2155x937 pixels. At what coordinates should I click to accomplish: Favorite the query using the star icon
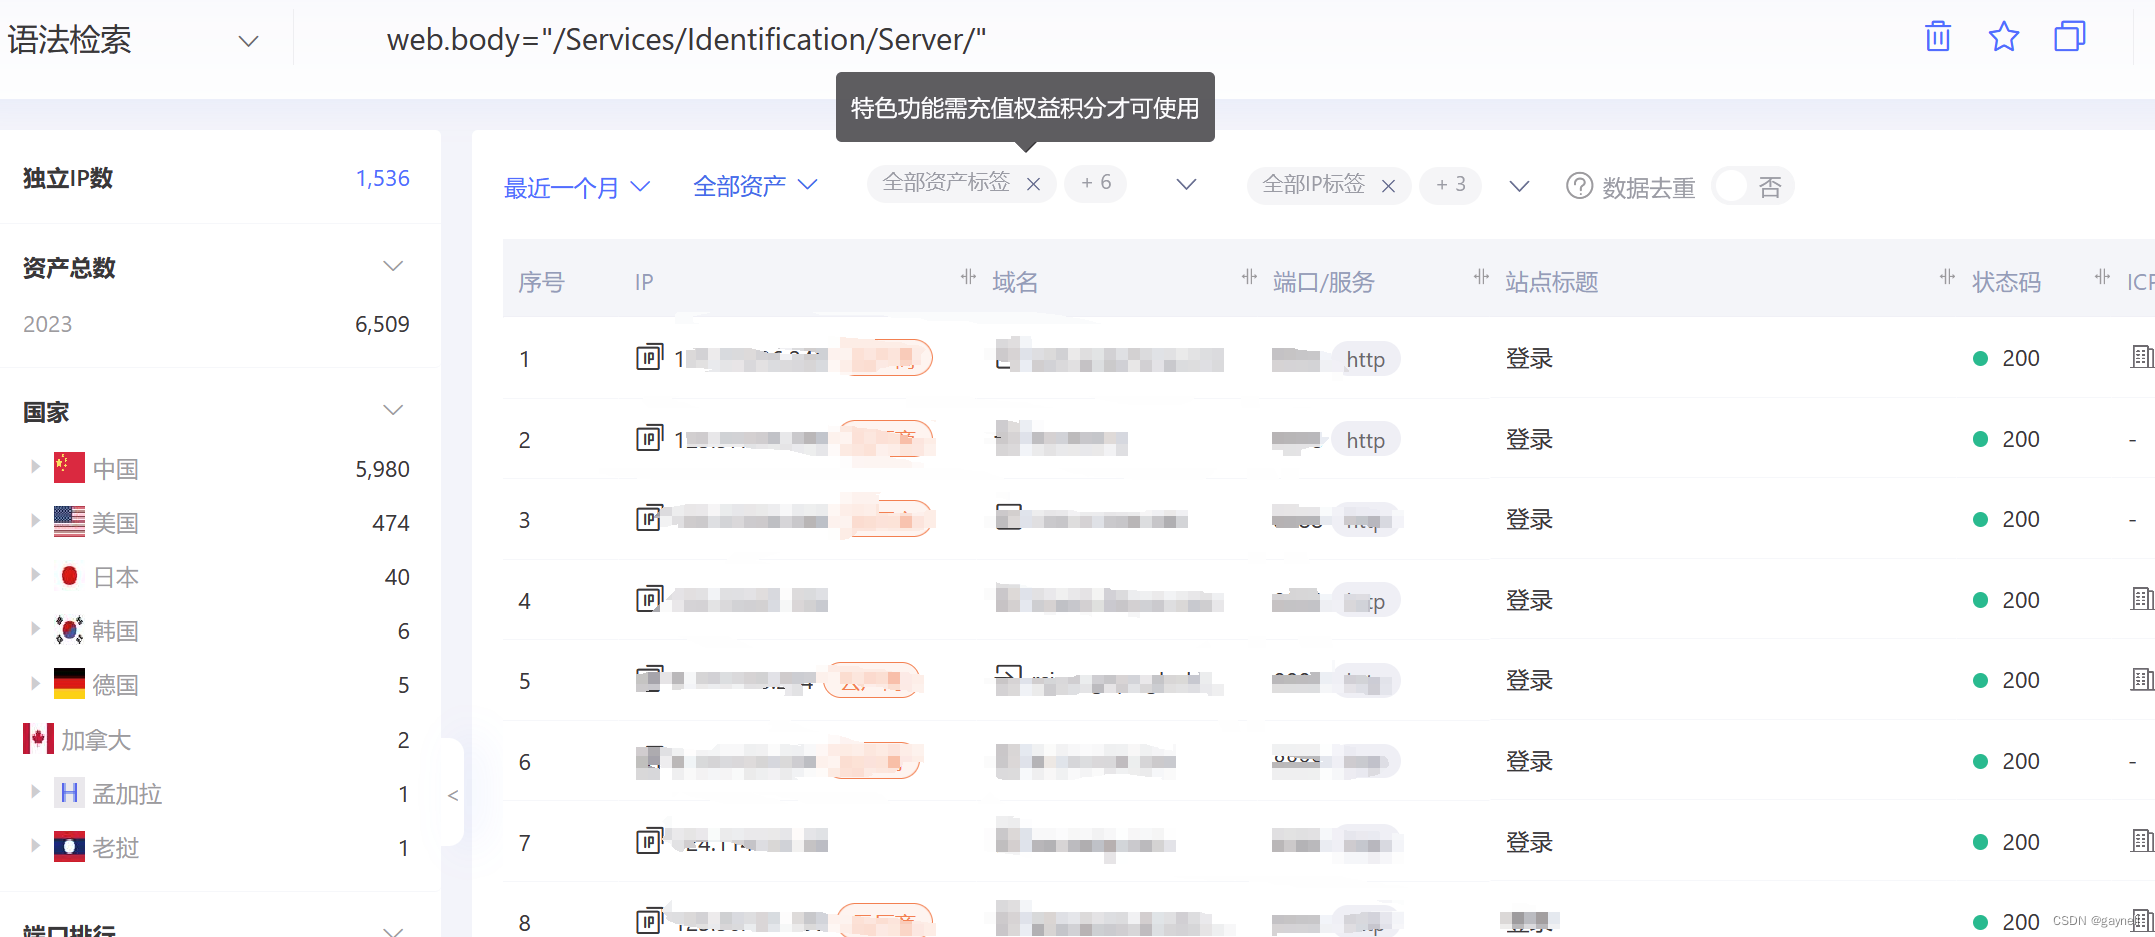2004,37
